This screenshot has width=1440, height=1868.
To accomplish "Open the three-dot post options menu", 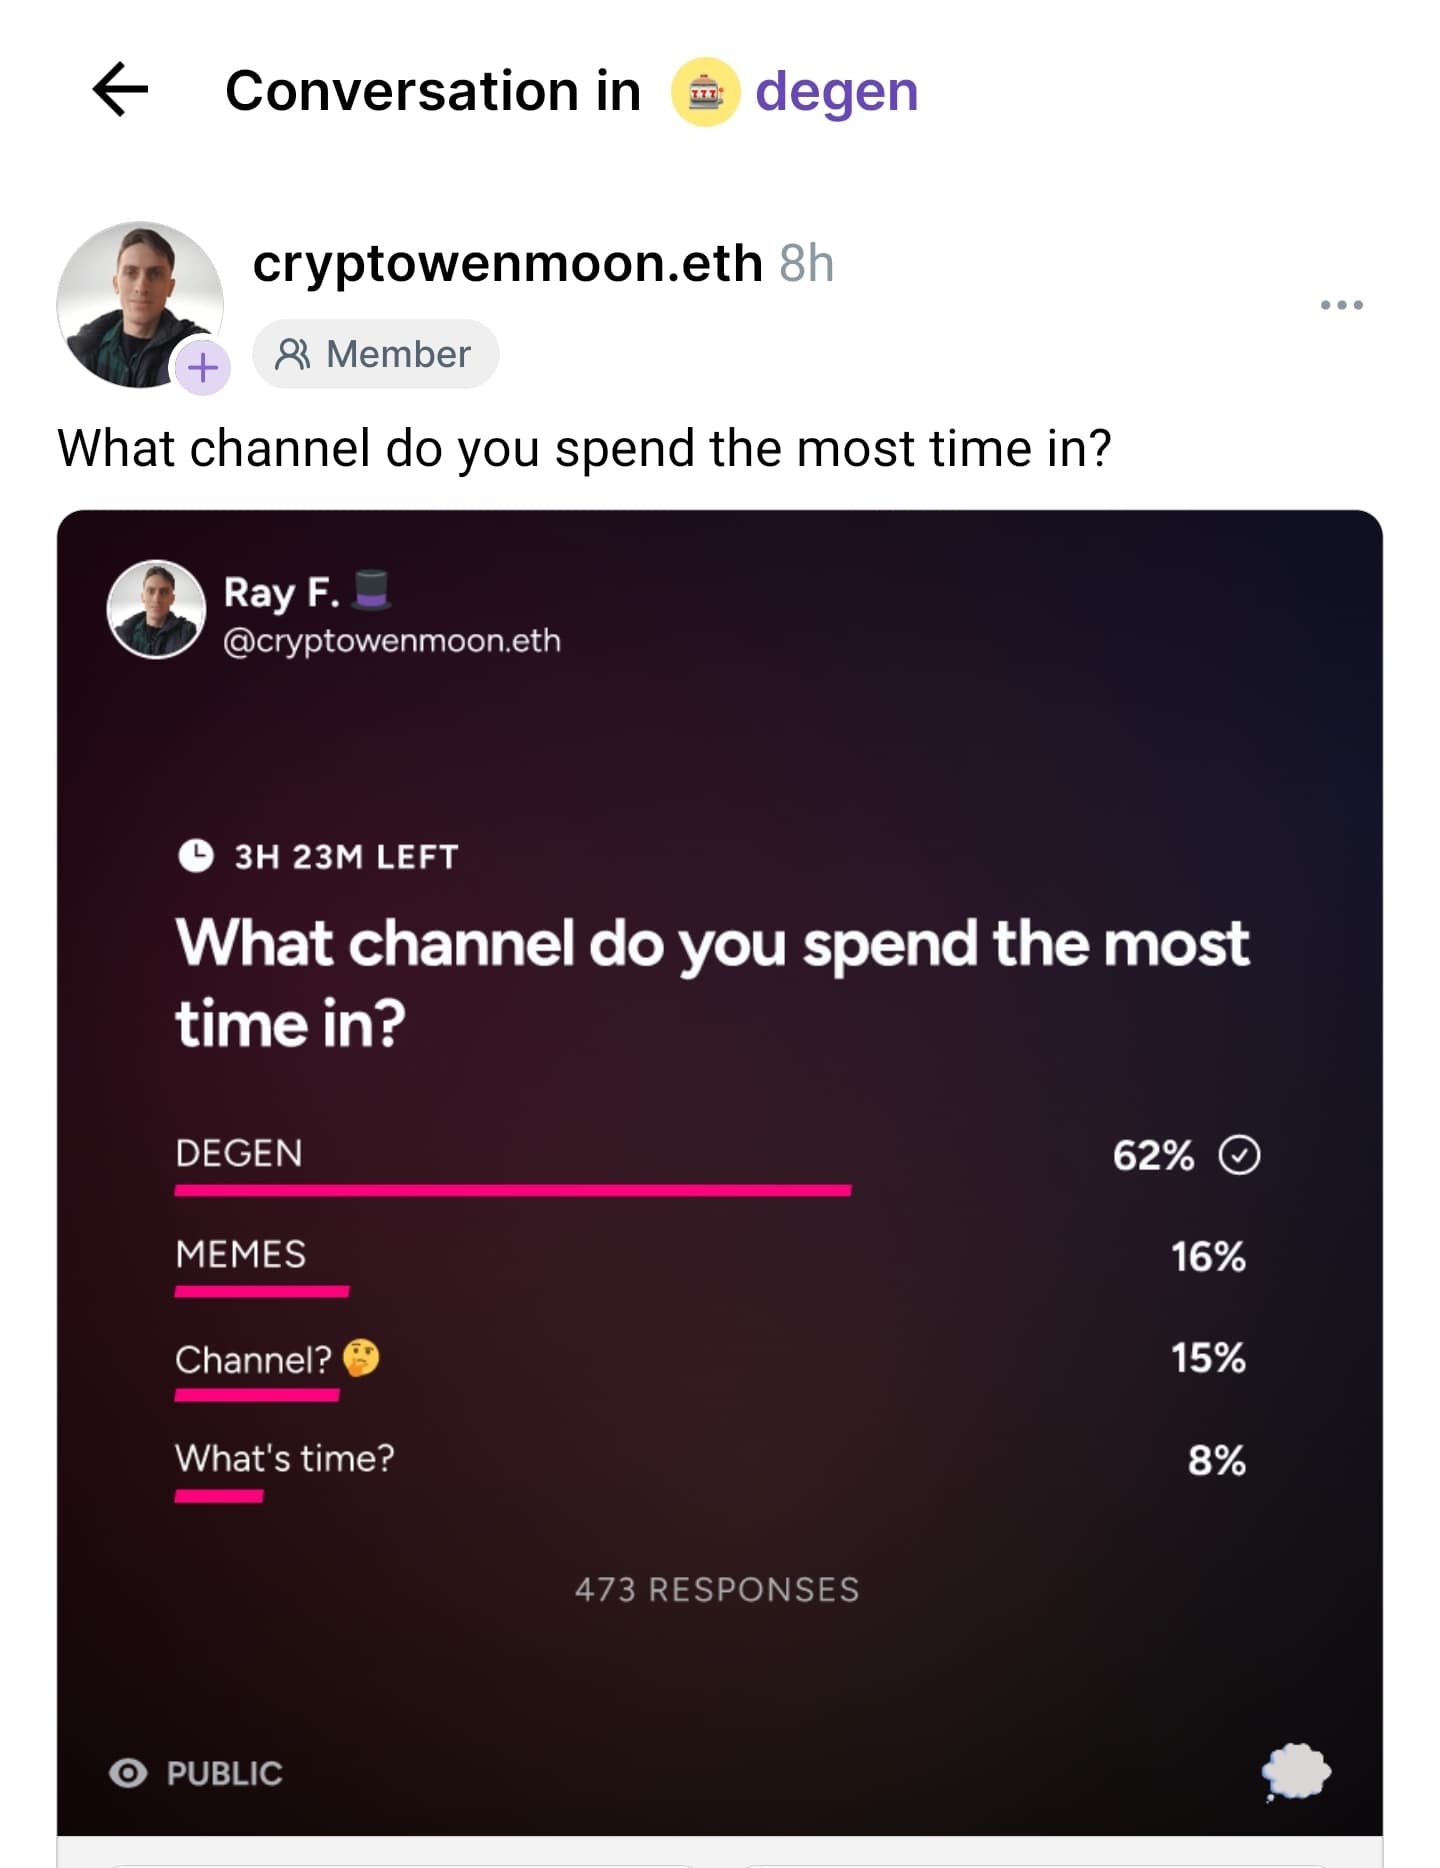I will [x=1341, y=304].
